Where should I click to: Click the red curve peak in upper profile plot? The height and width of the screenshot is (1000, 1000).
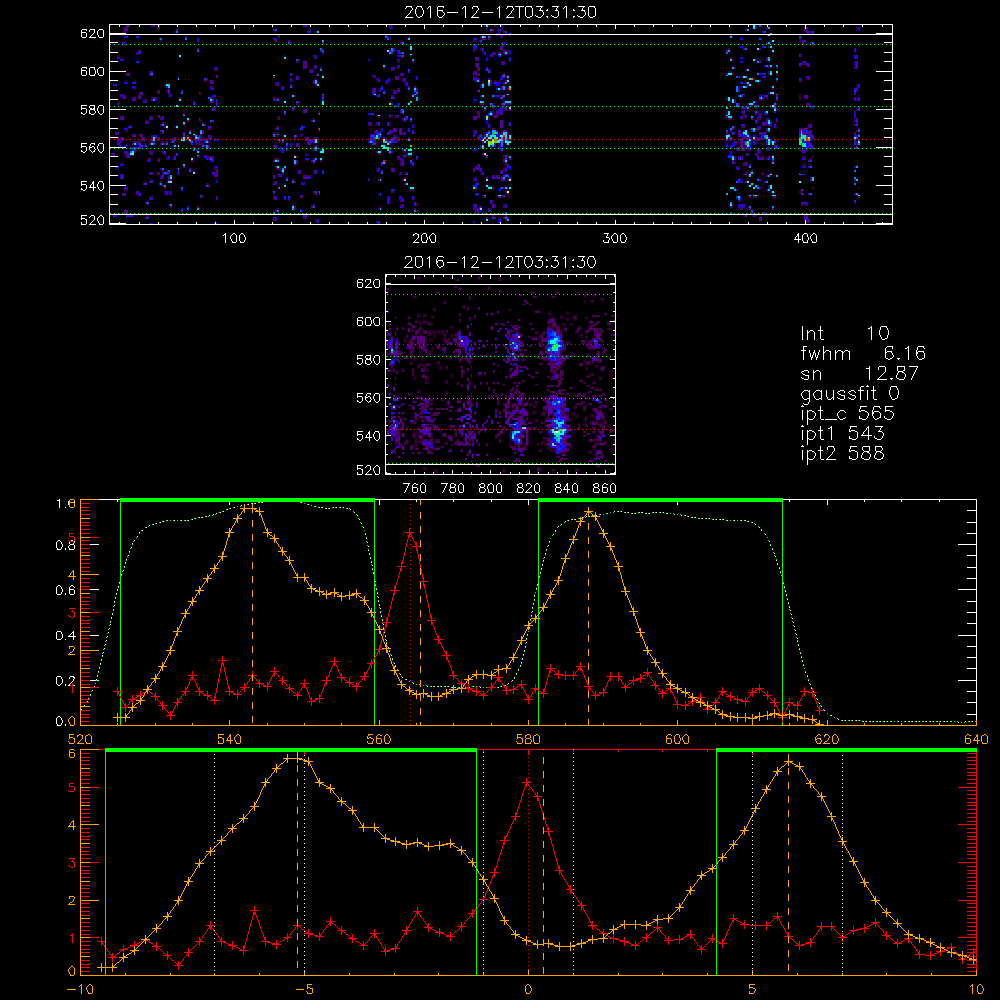[411, 532]
